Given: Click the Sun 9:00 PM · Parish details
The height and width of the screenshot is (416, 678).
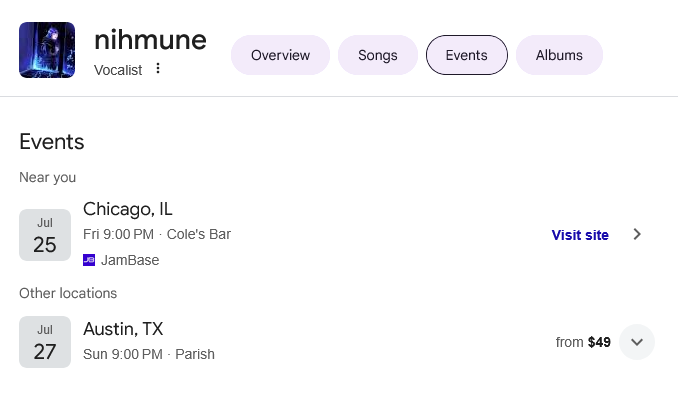Looking at the screenshot, I should click(x=149, y=354).
